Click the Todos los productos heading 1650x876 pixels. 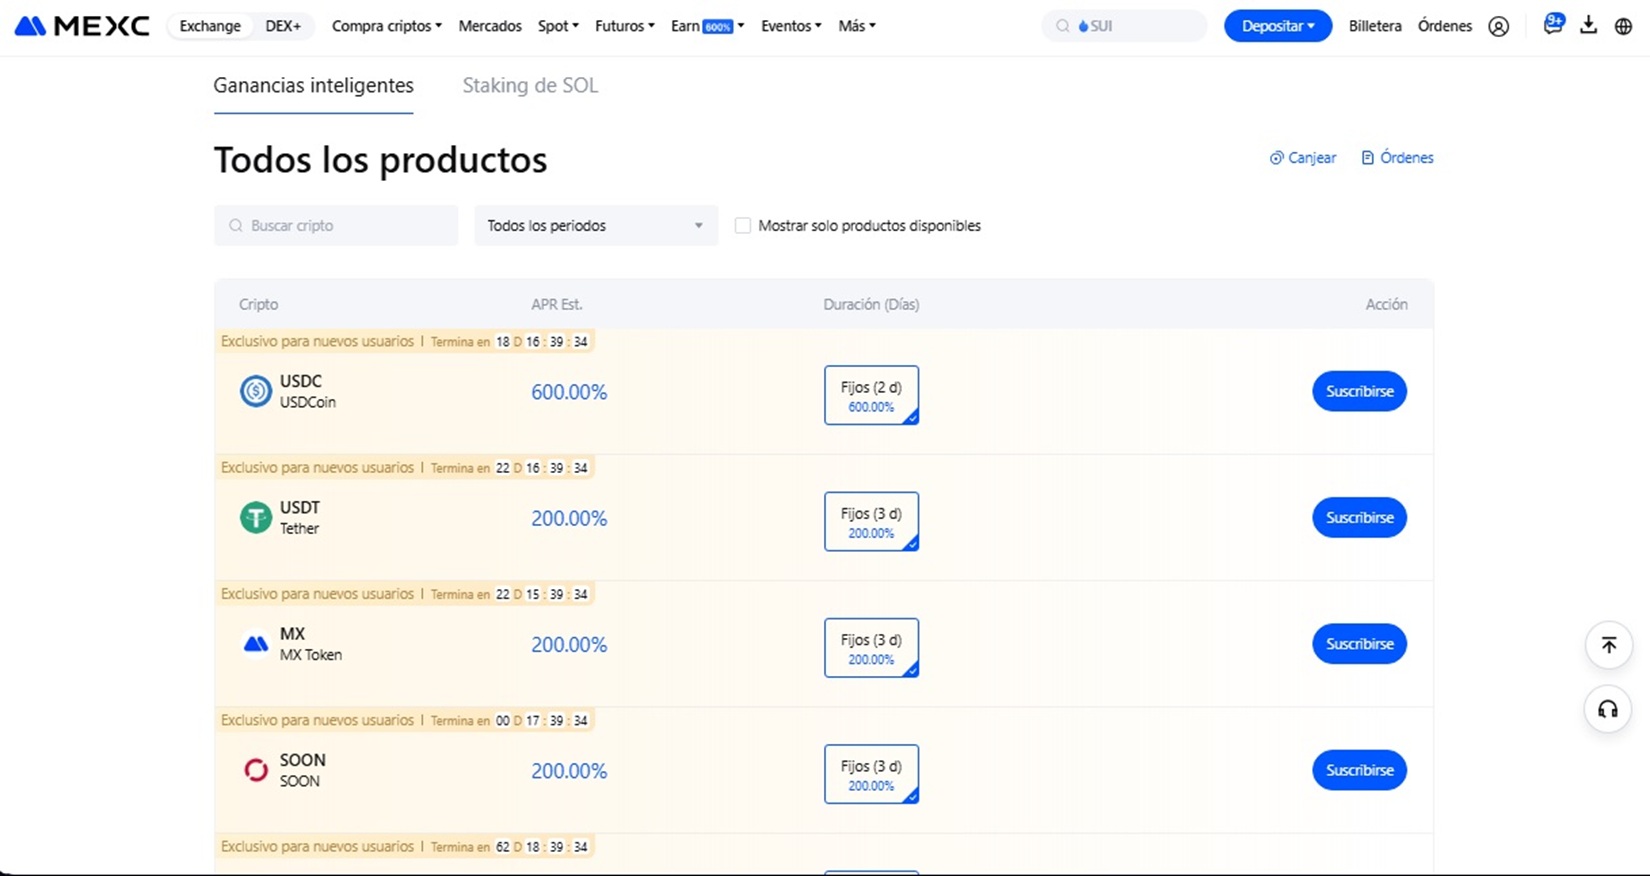tap(380, 160)
